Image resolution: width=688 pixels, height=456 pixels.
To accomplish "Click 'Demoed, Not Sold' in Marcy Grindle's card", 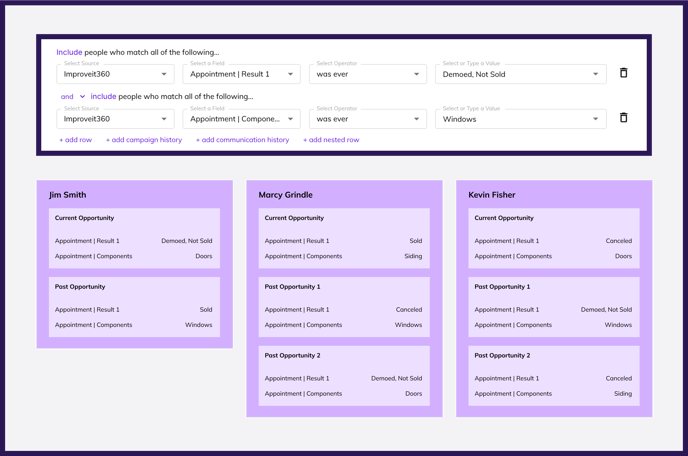I will click(396, 378).
